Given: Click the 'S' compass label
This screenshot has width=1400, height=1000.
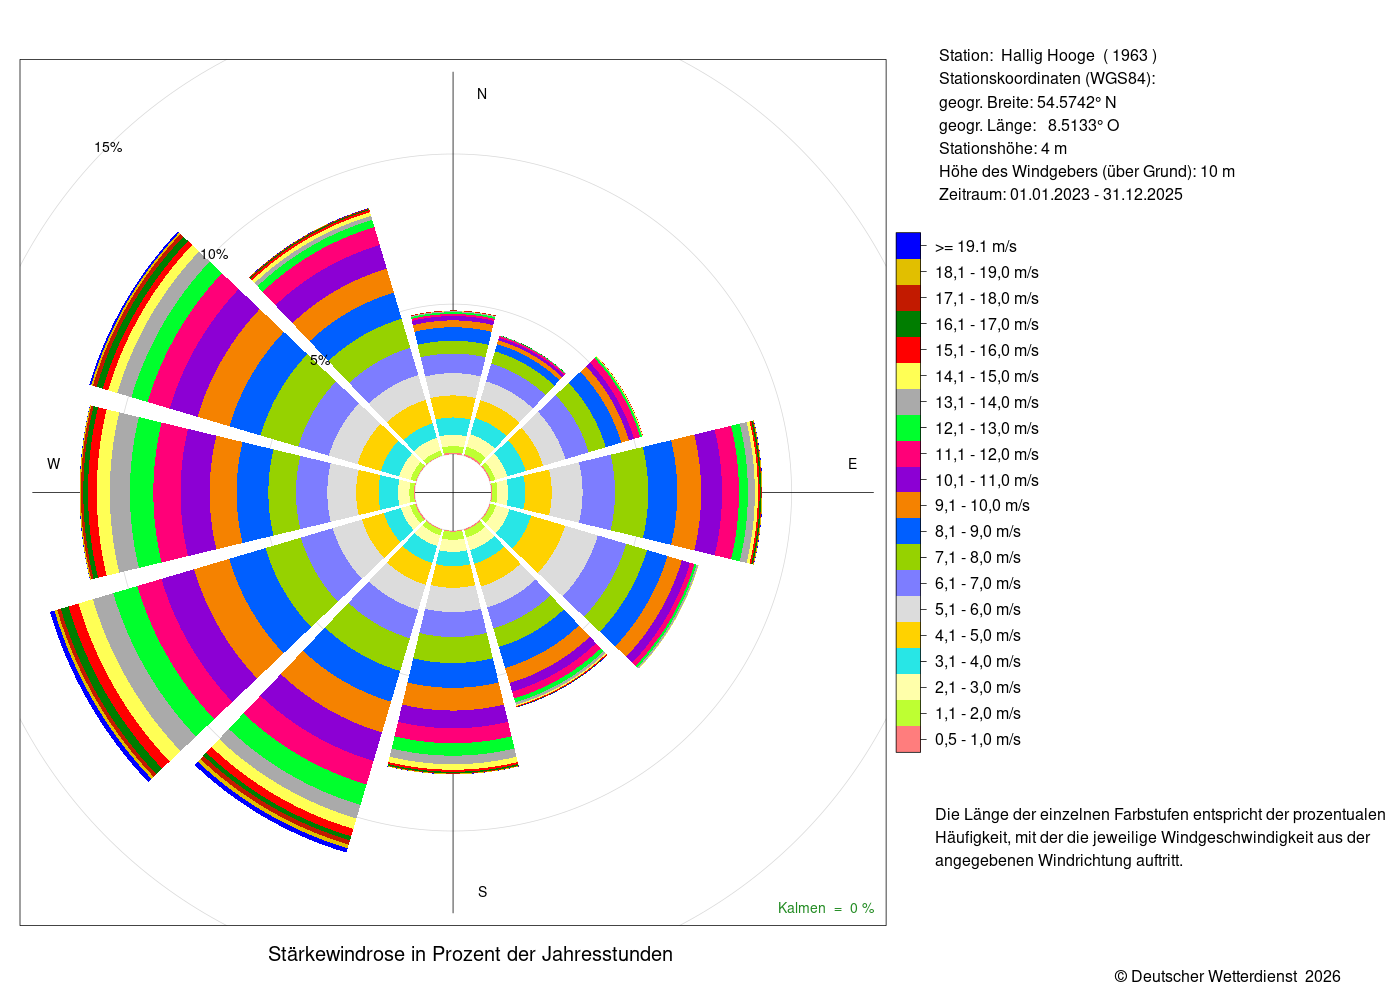Looking at the screenshot, I should [482, 892].
